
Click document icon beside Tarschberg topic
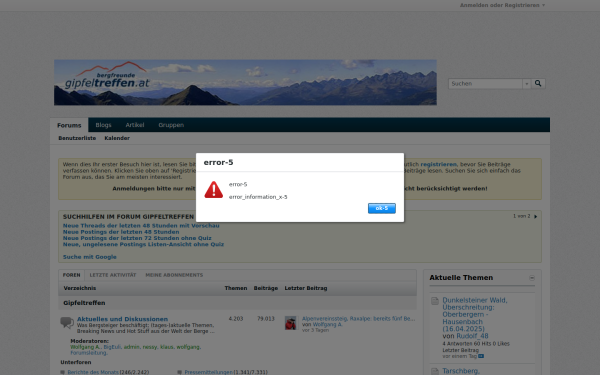pyautogui.click(x=435, y=371)
